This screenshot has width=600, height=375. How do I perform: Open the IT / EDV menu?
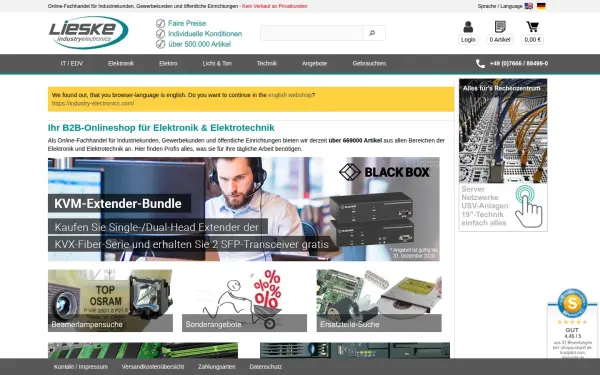[x=72, y=64]
